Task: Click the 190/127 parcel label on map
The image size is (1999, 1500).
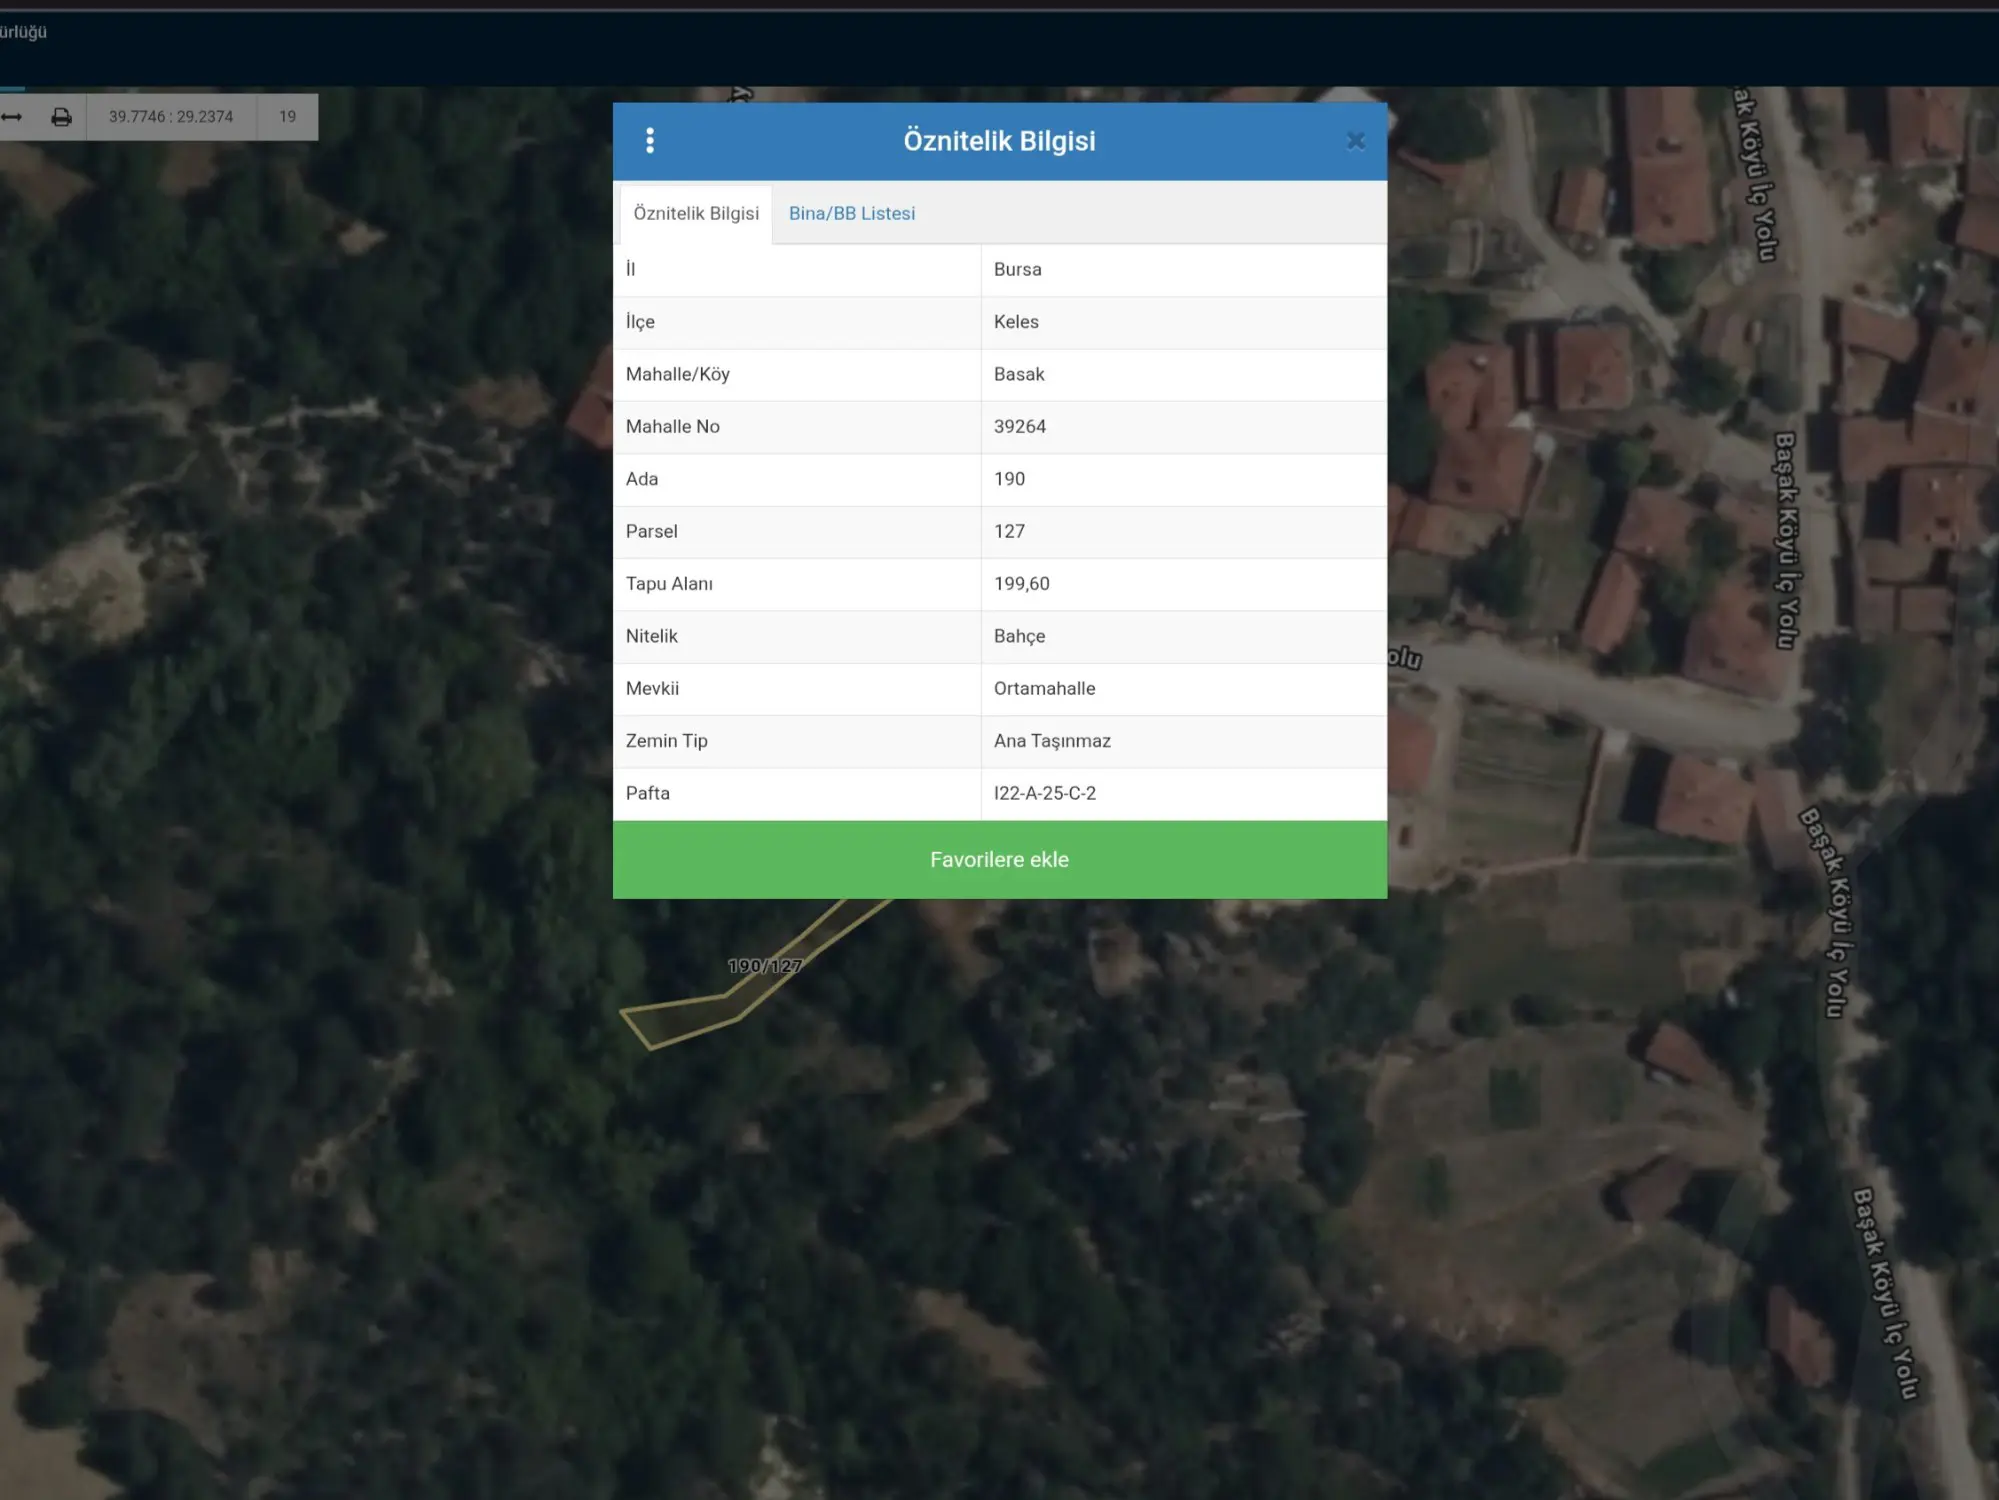Action: pos(764,966)
